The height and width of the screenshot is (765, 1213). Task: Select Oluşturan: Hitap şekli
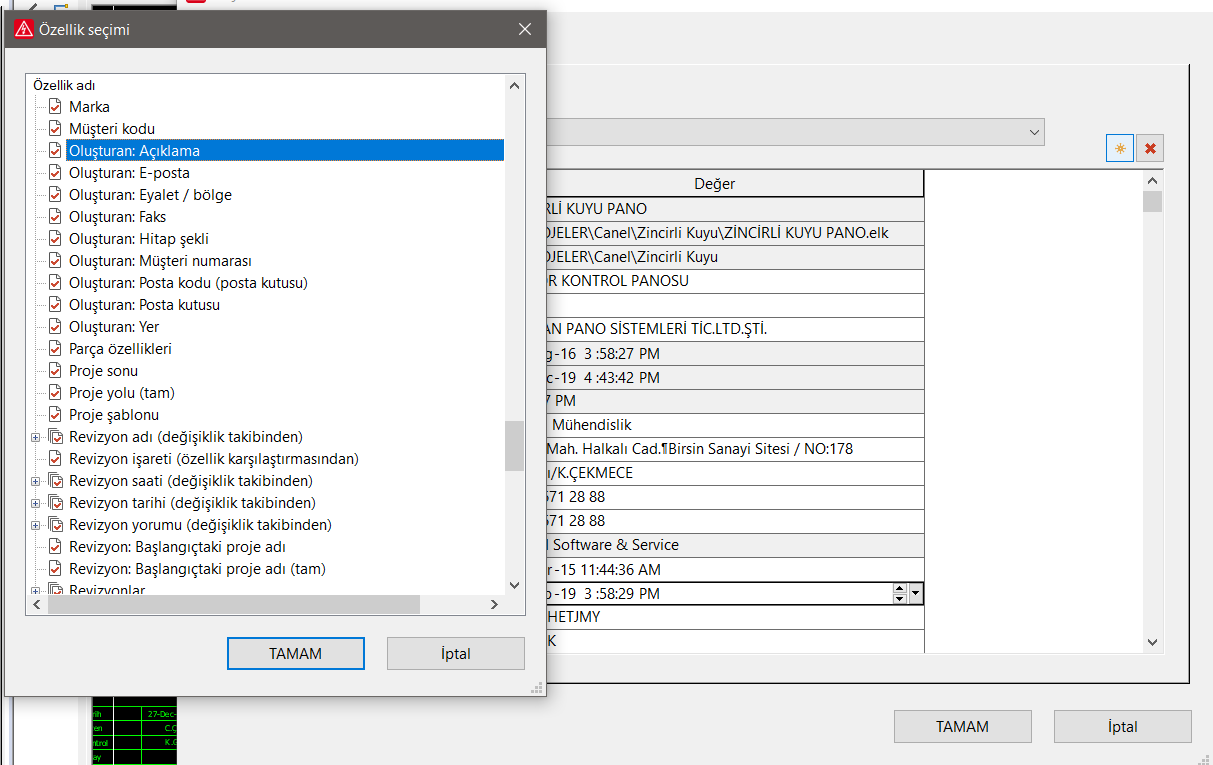click(139, 239)
